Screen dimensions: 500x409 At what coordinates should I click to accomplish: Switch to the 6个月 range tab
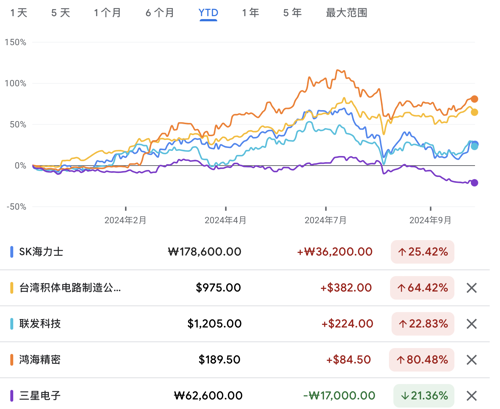(x=160, y=13)
